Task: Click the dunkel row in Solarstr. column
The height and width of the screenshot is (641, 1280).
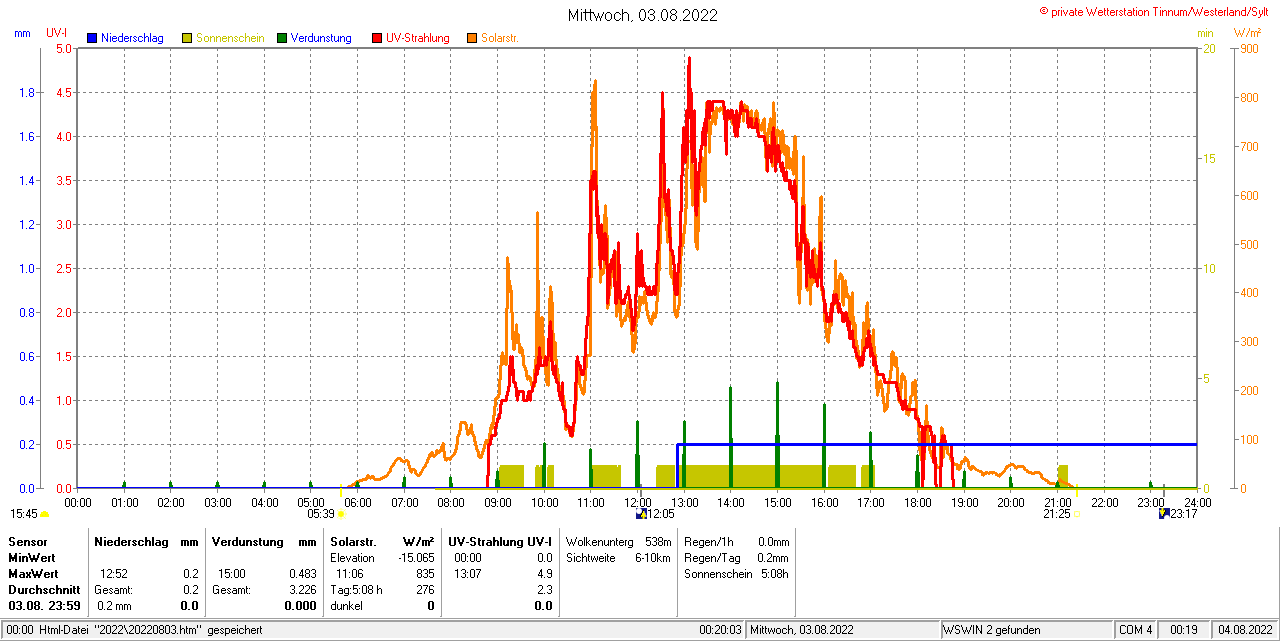Action: 383,606
